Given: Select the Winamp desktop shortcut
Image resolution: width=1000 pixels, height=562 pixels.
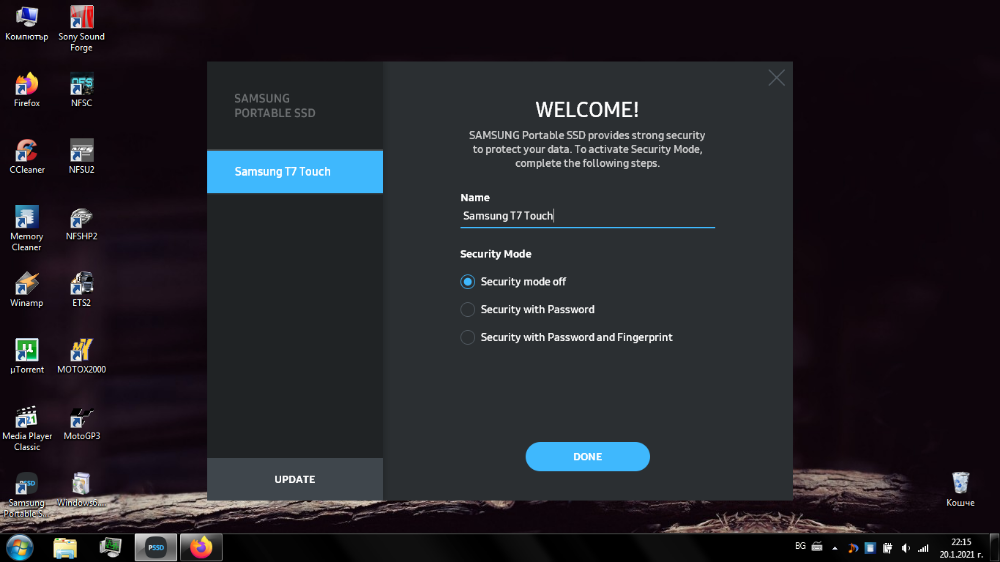Looking at the screenshot, I should [x=27, y=290].
